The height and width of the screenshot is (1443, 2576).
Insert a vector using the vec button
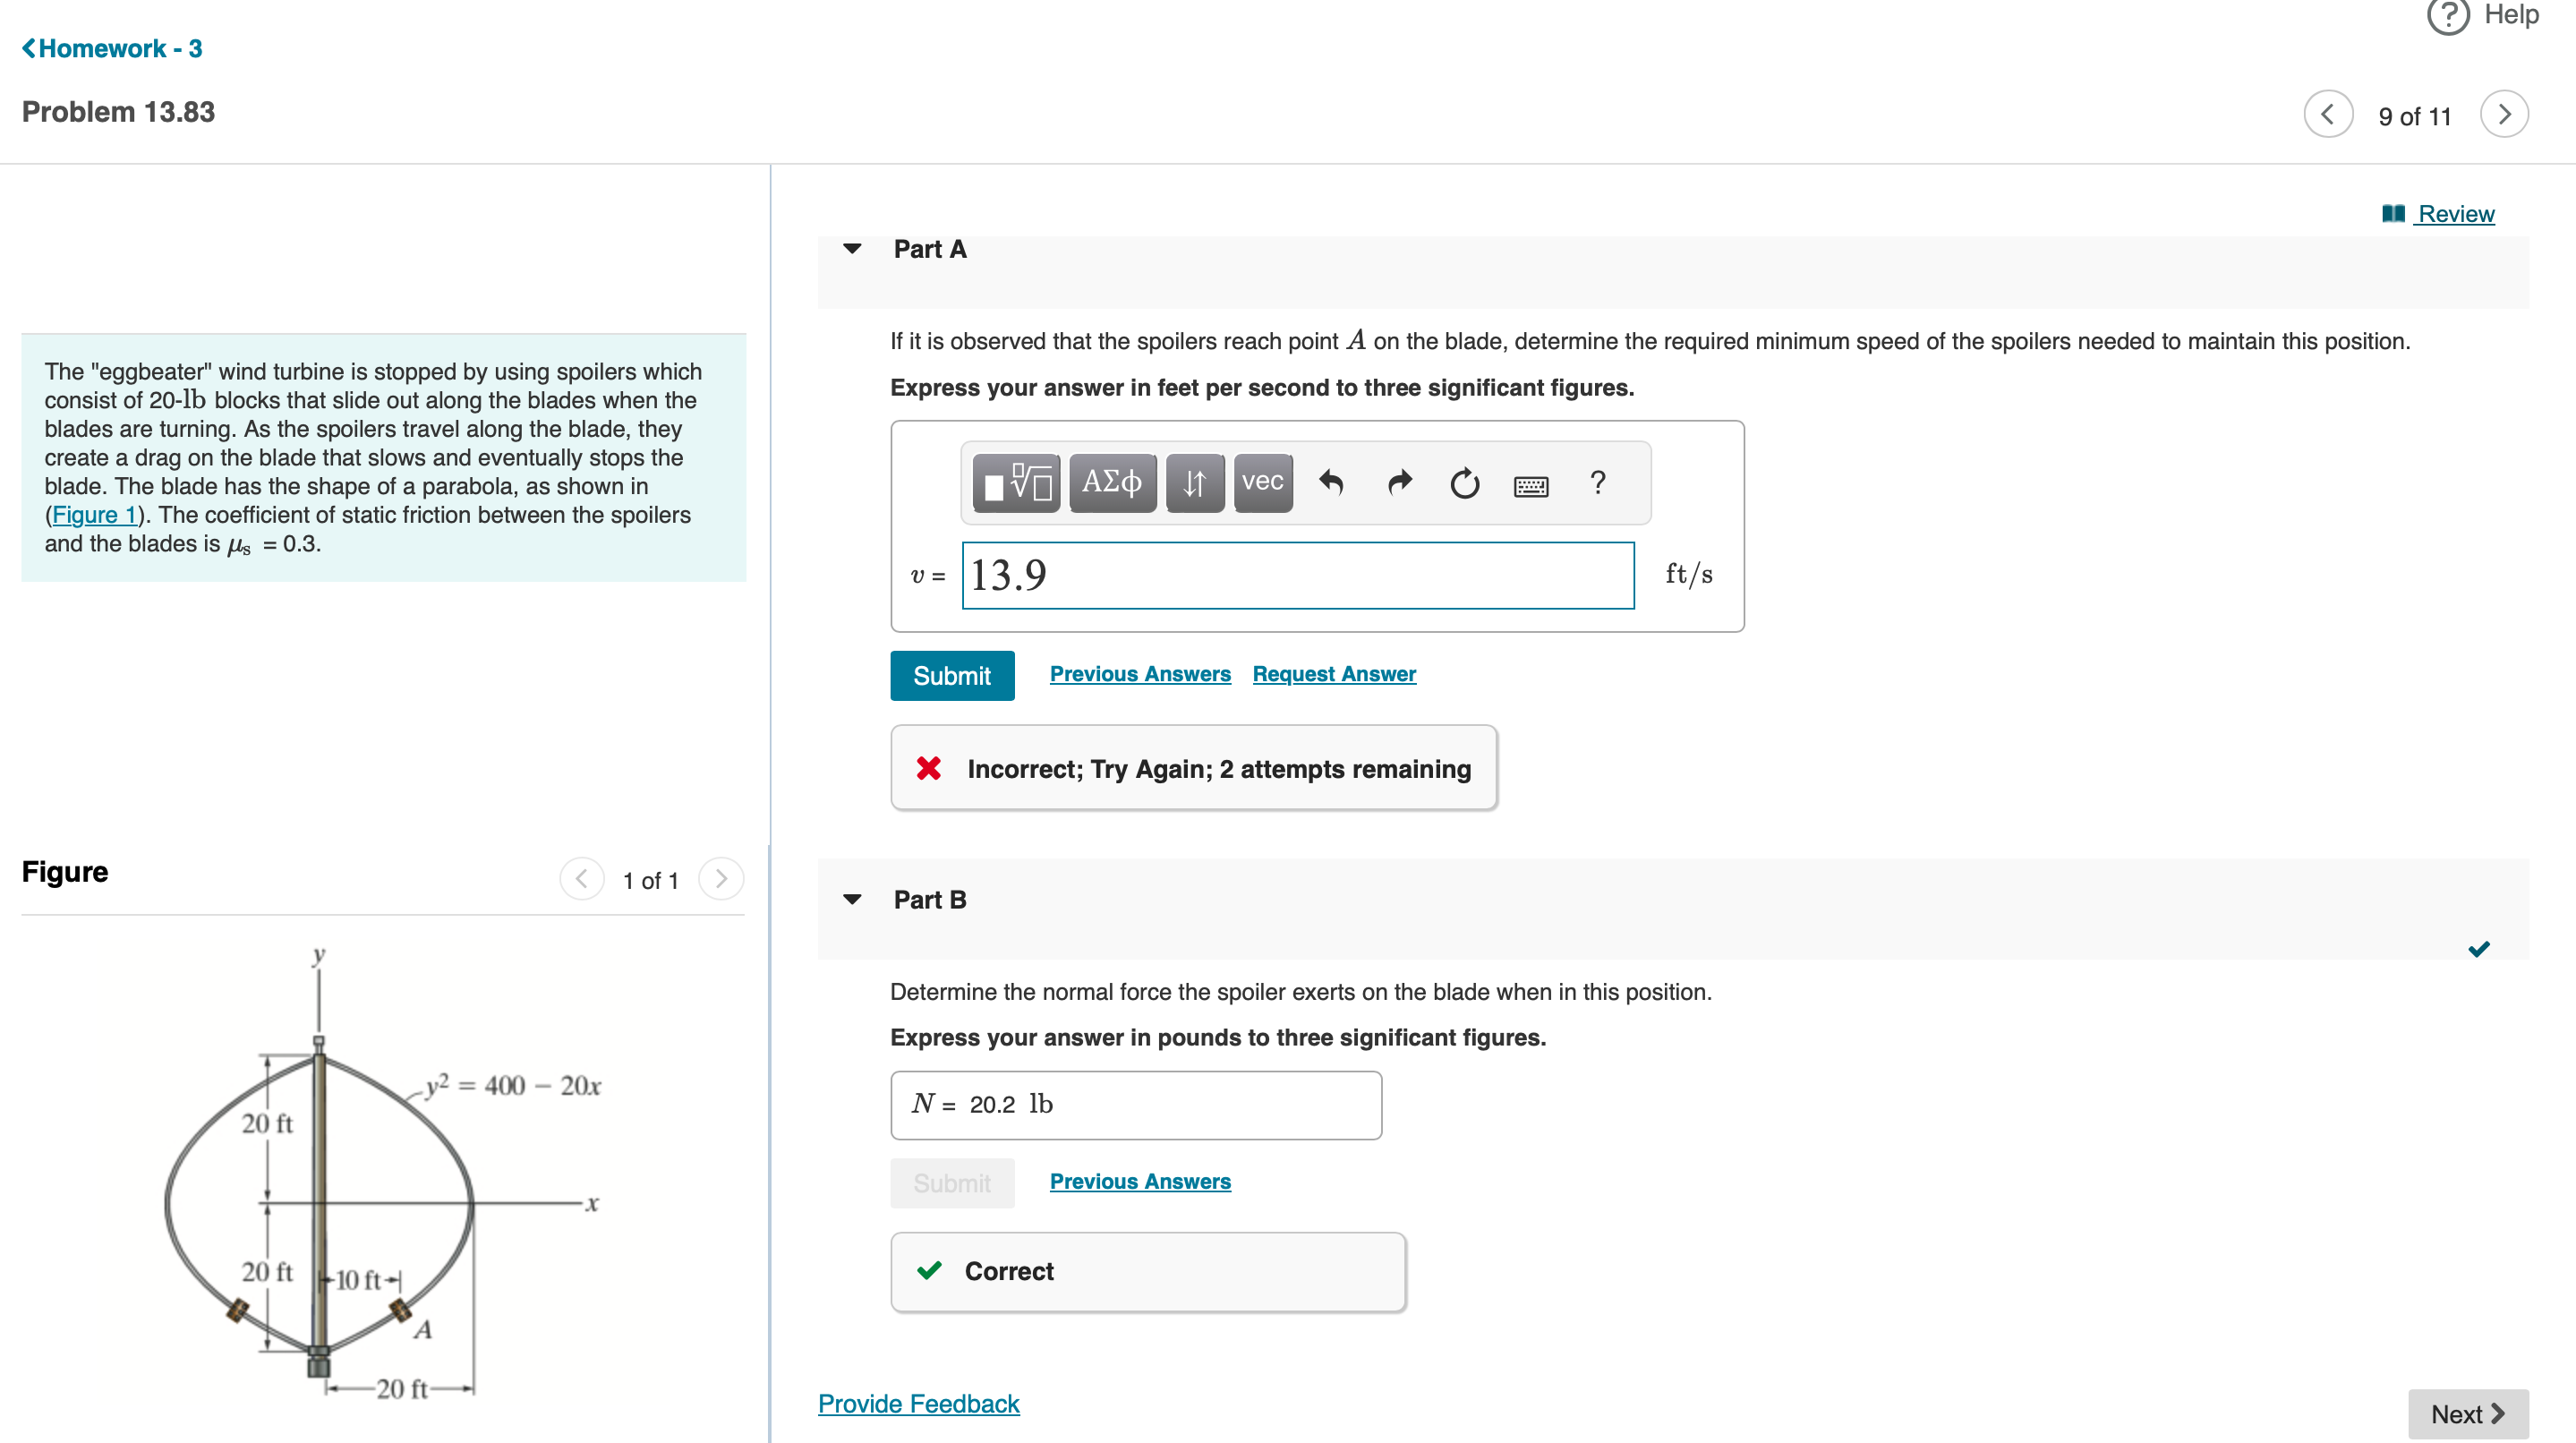click(x=1262, y=483)
